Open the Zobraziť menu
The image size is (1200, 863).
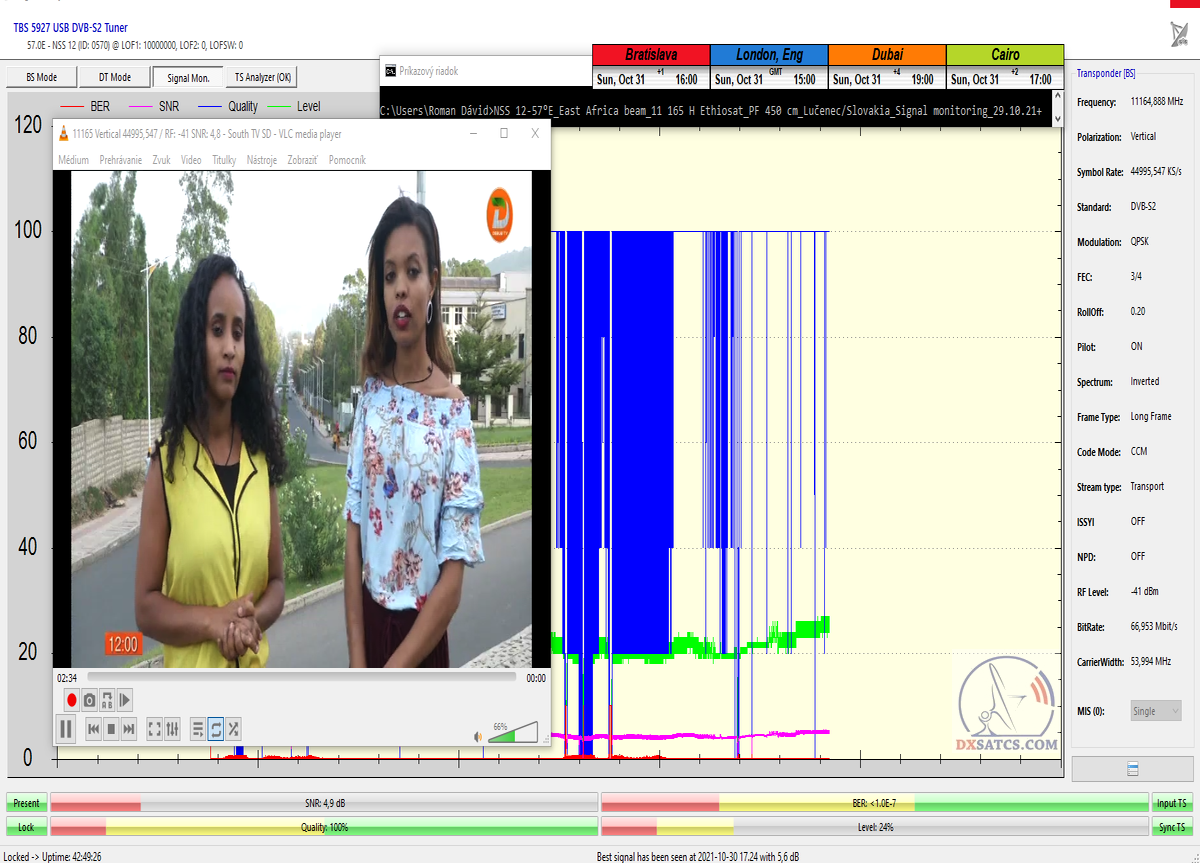point(303,160)
